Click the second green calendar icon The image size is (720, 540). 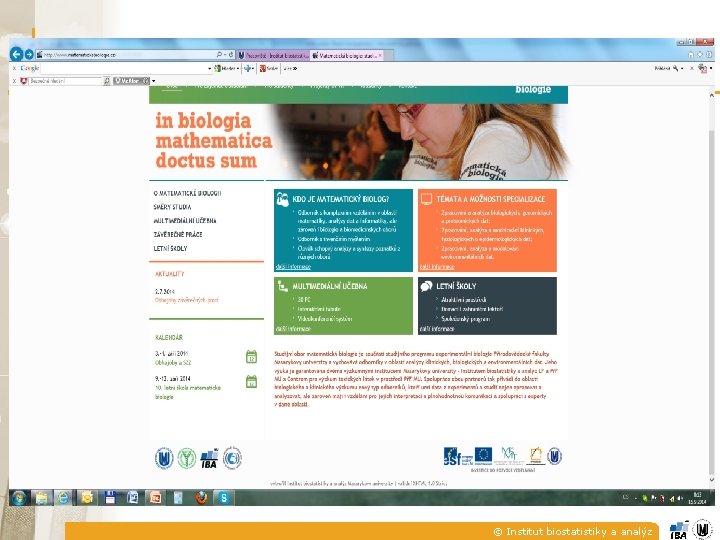coord(251,382)
